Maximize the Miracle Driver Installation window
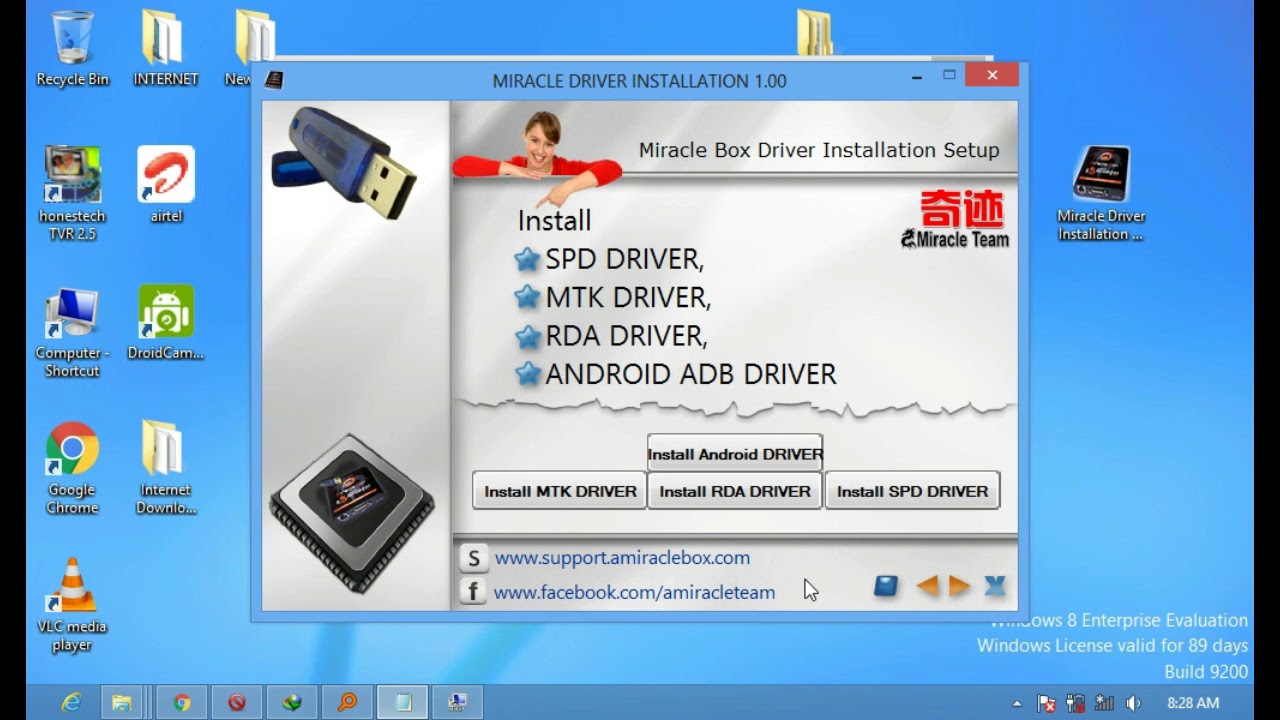 [x=949, y=75]
